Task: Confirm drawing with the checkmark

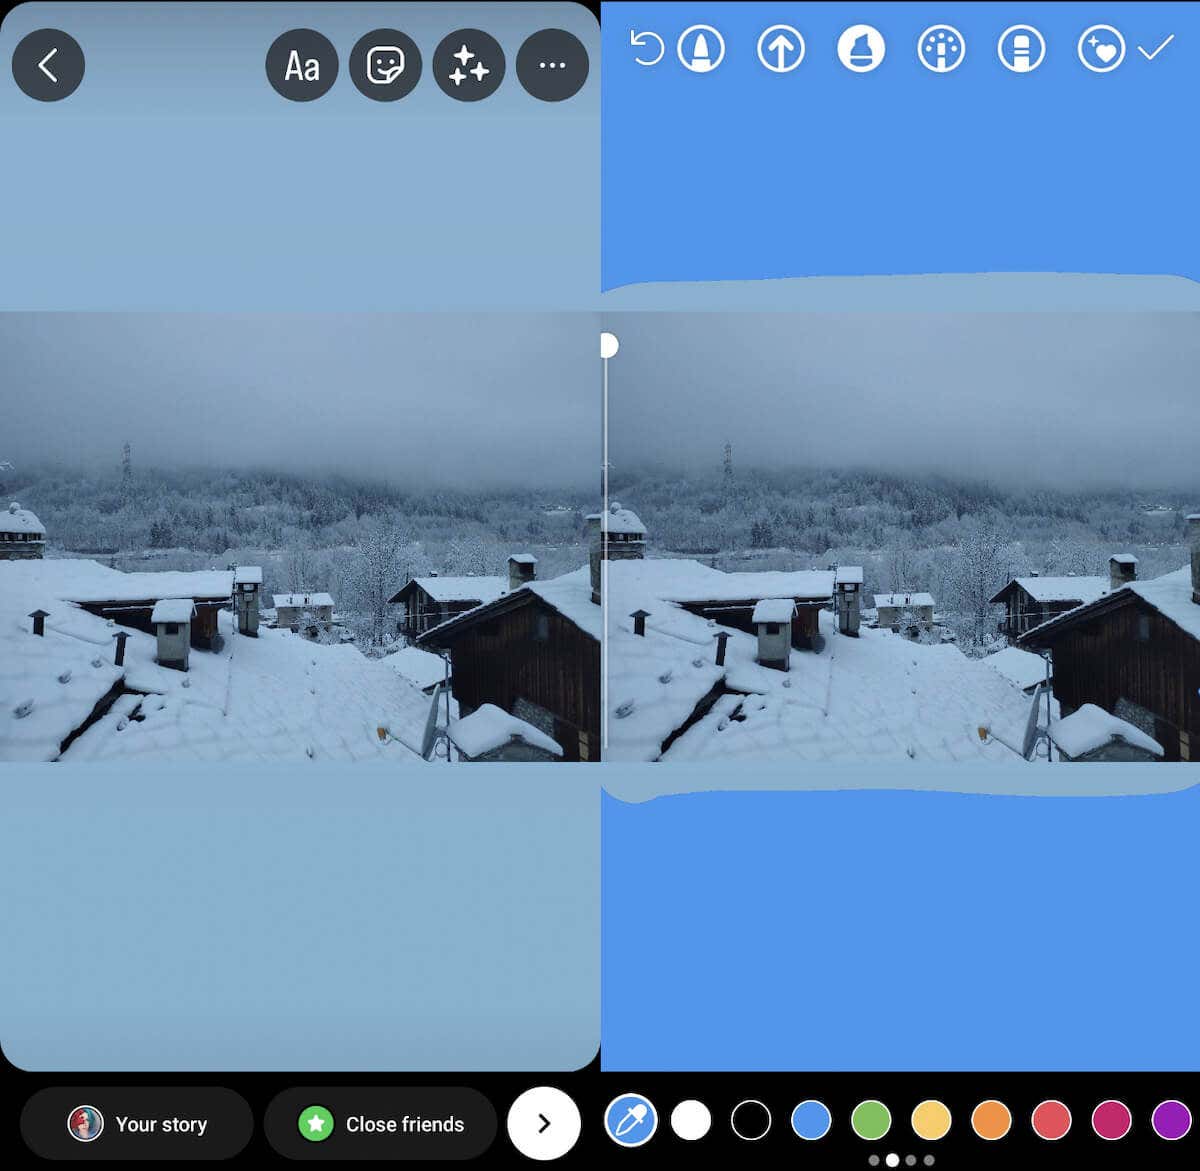Action: click(1156, 48)
